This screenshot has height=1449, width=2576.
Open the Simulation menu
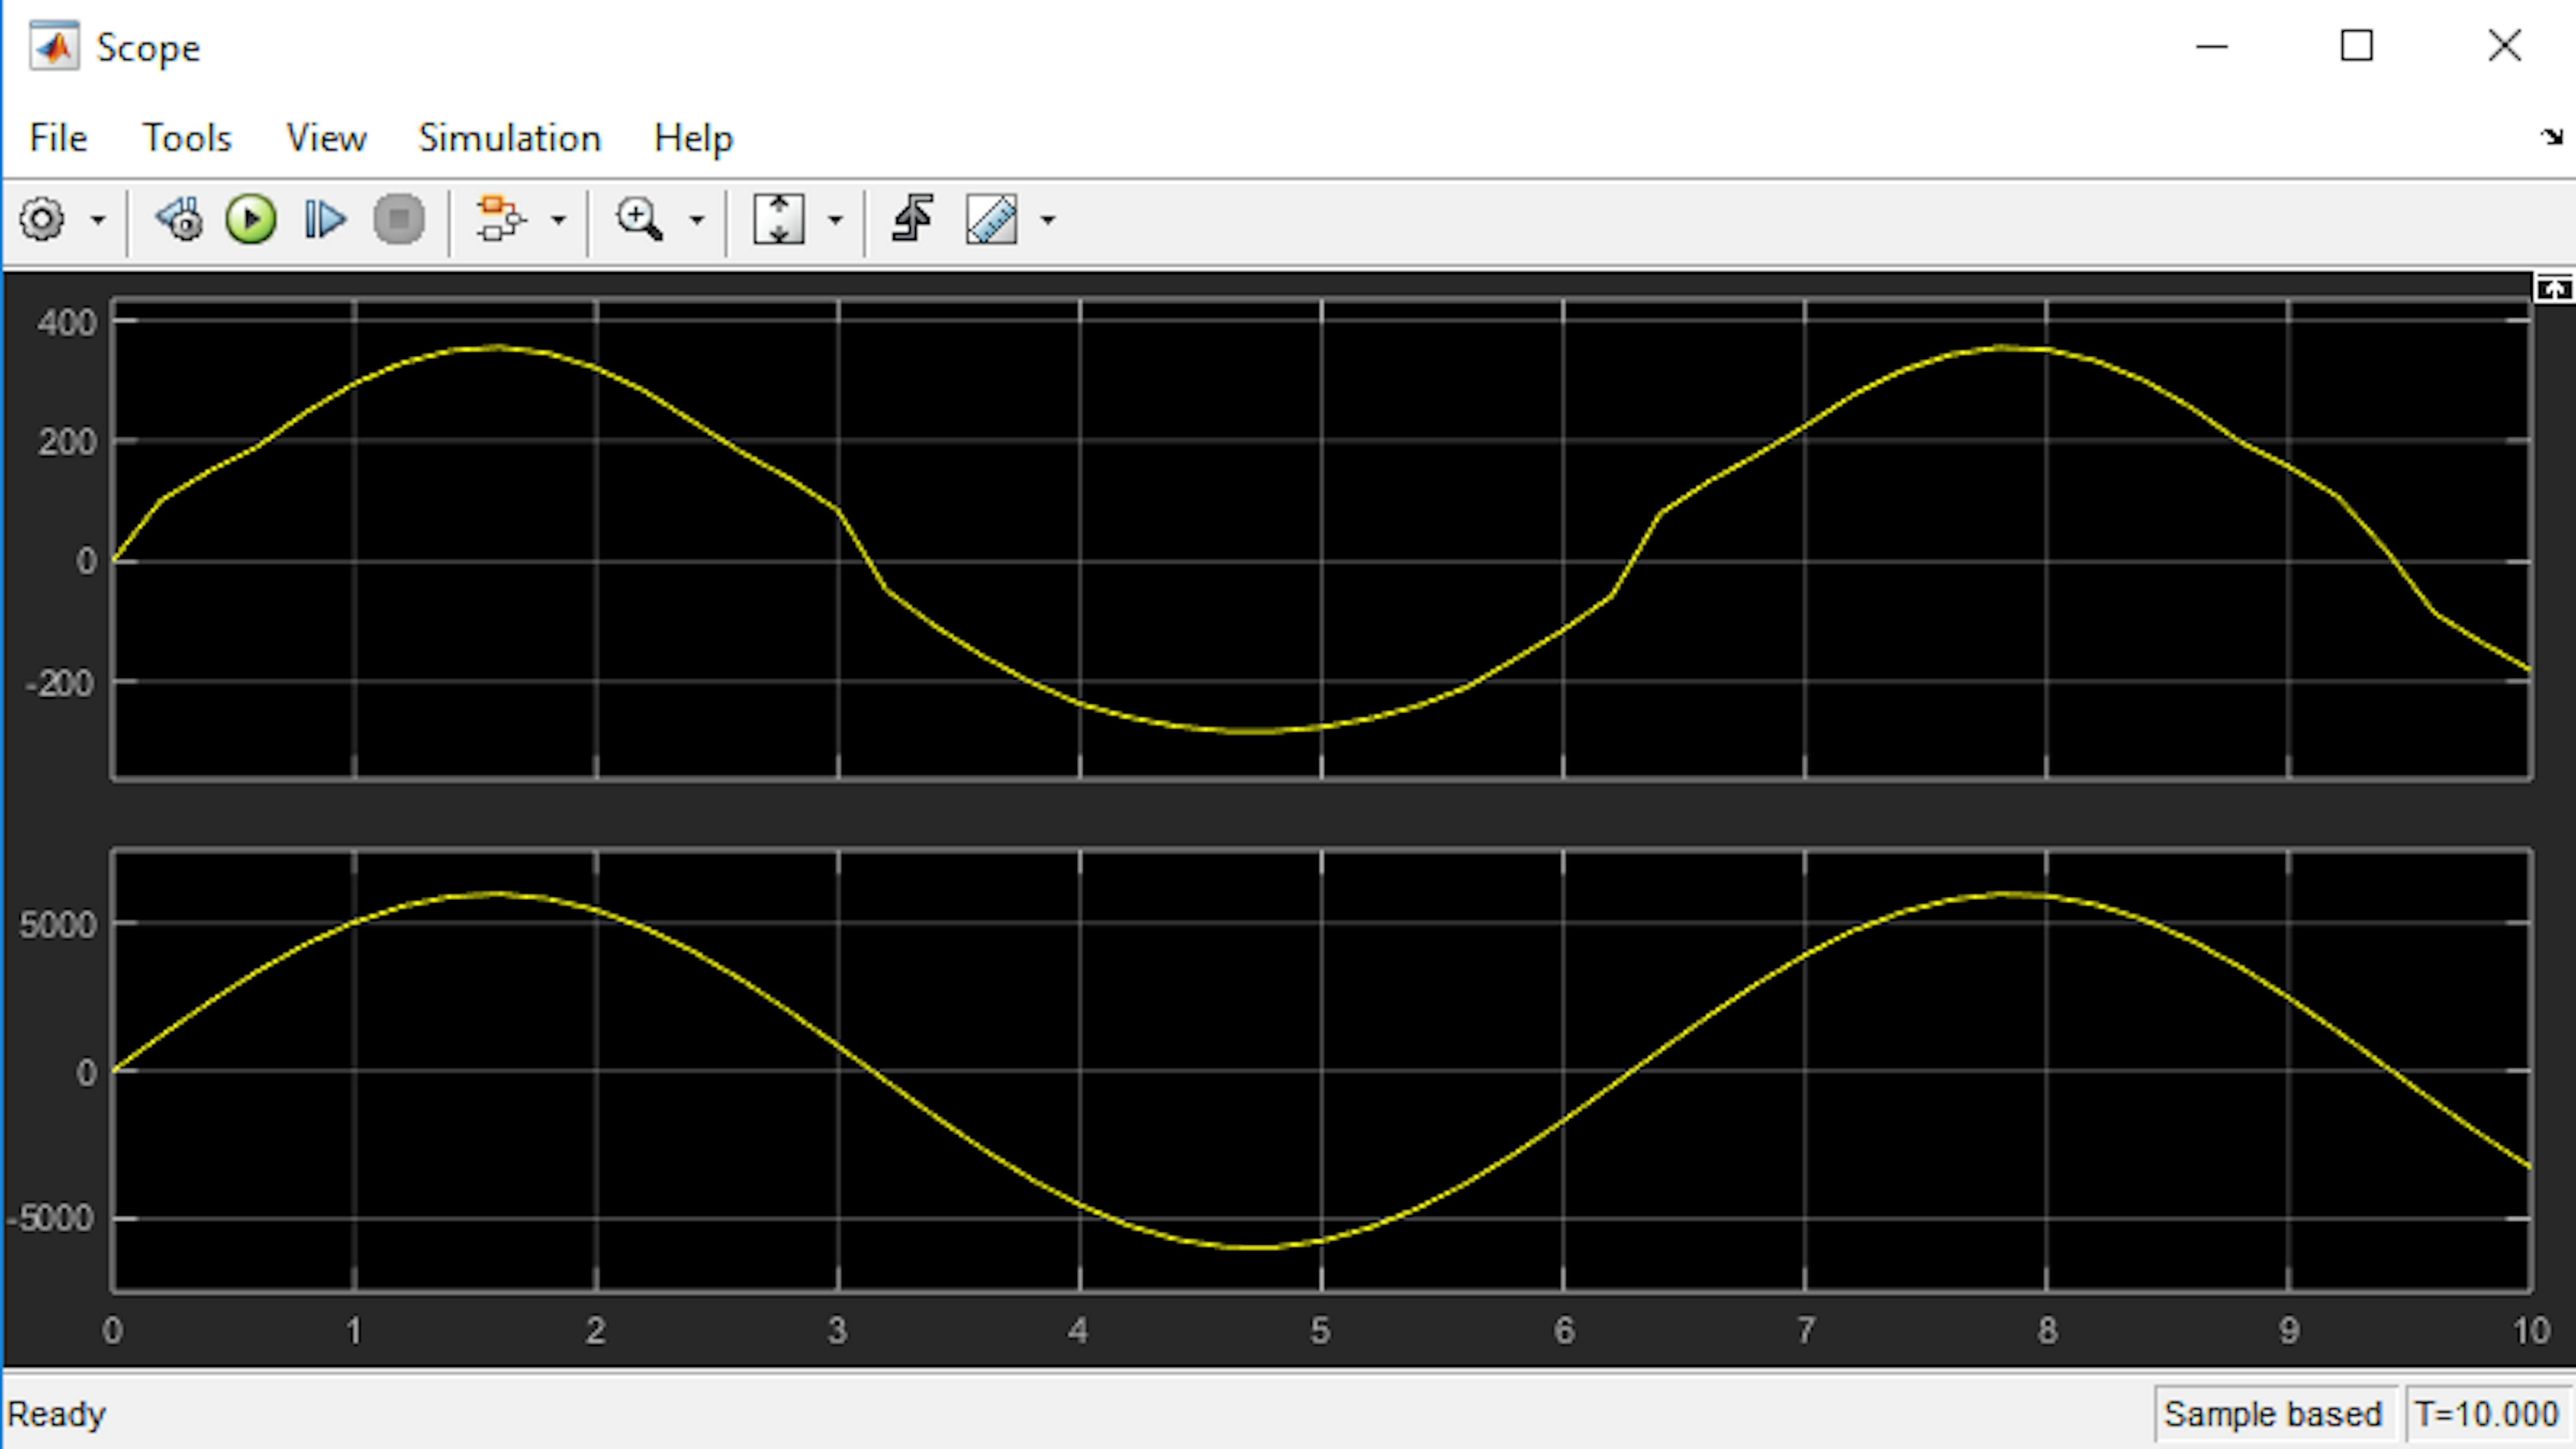click(x=509, y=138)
